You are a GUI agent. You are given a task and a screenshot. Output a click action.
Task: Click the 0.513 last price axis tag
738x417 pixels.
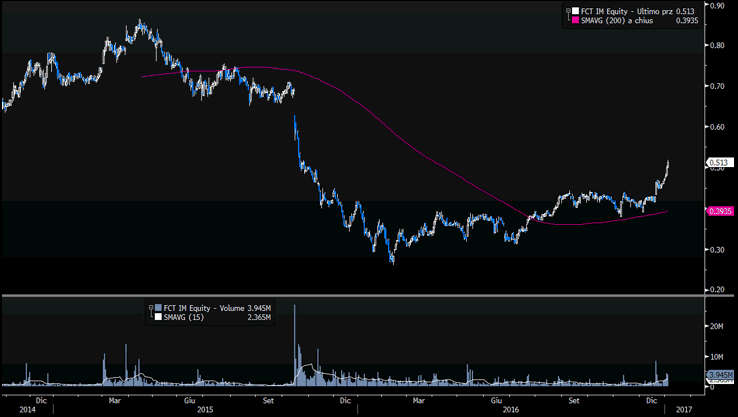719,162
